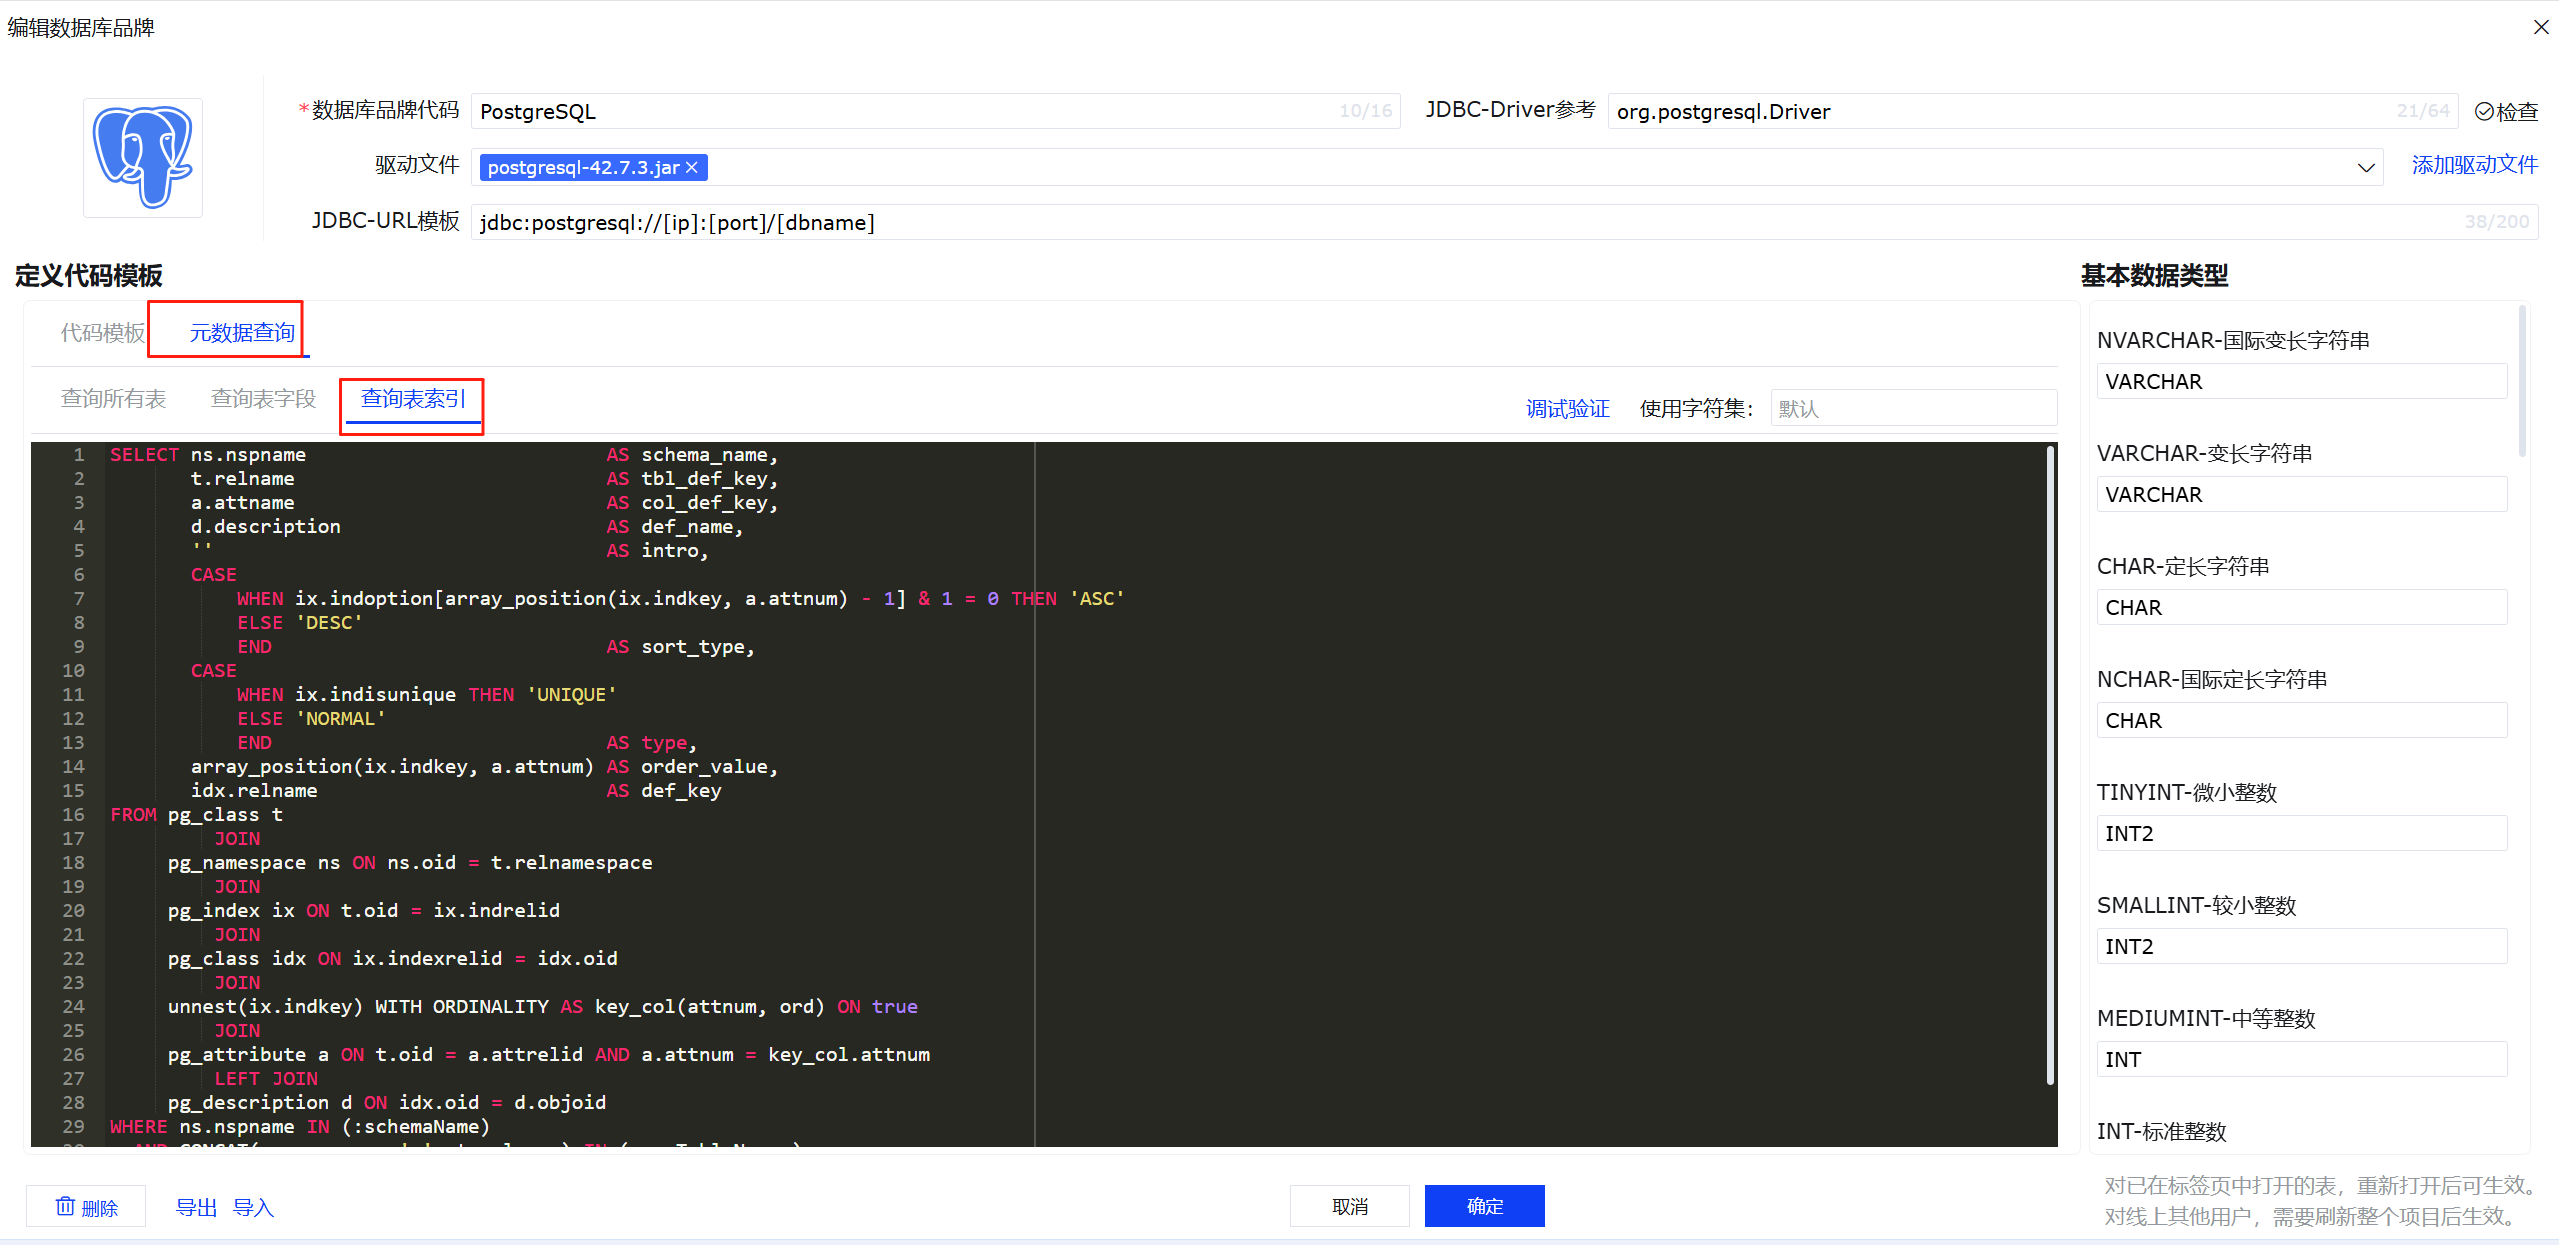Switch to the 代码模板 tab

tap(102, 332)
